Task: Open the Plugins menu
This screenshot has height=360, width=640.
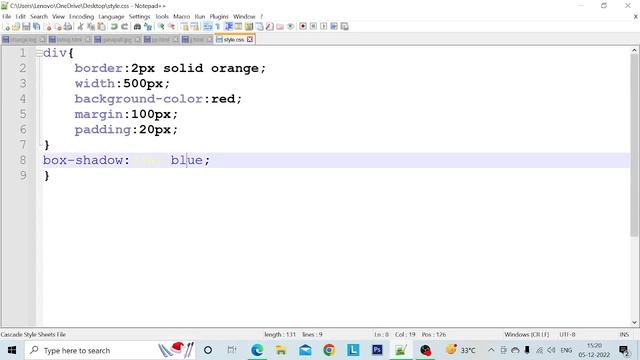Action: (x=219, y=17)
